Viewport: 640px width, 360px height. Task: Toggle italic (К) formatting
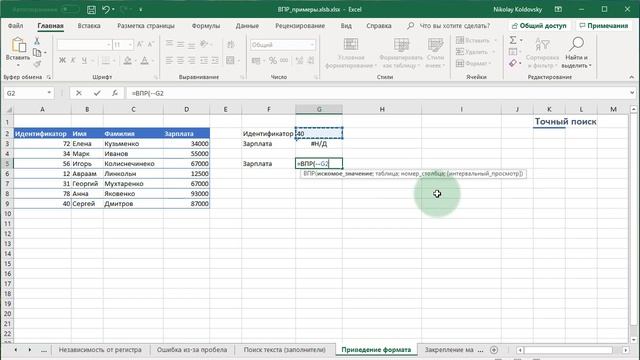(x=73, y=60)
